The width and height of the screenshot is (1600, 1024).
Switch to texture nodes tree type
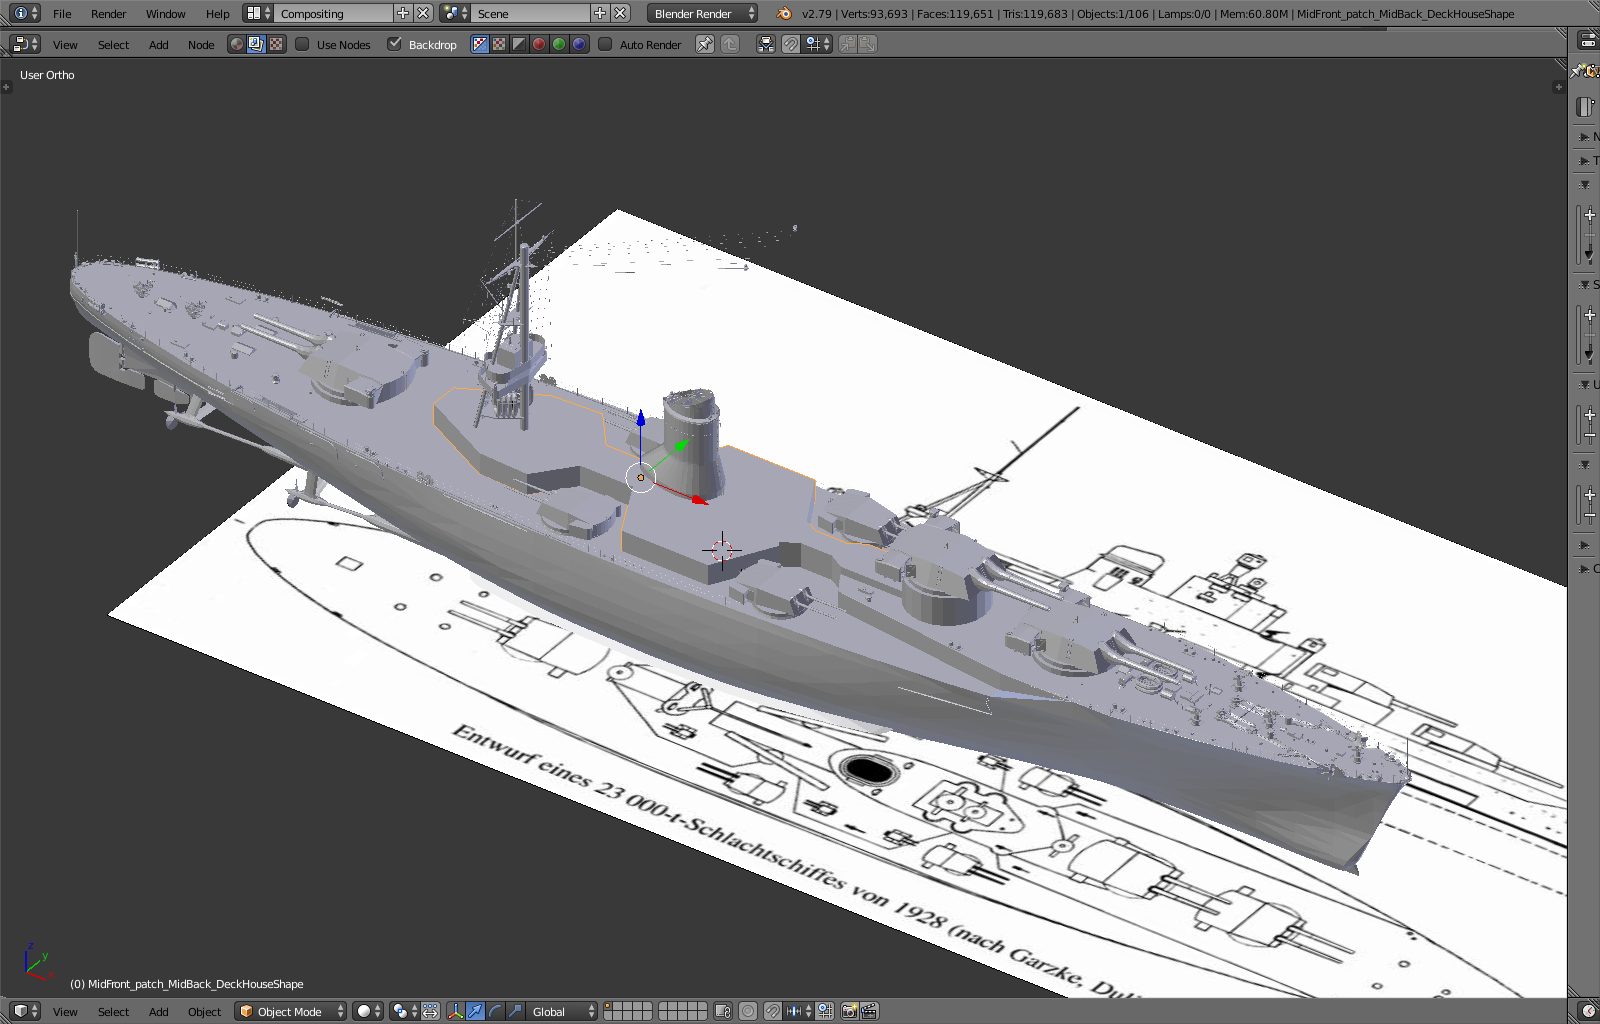click(276, 44)
